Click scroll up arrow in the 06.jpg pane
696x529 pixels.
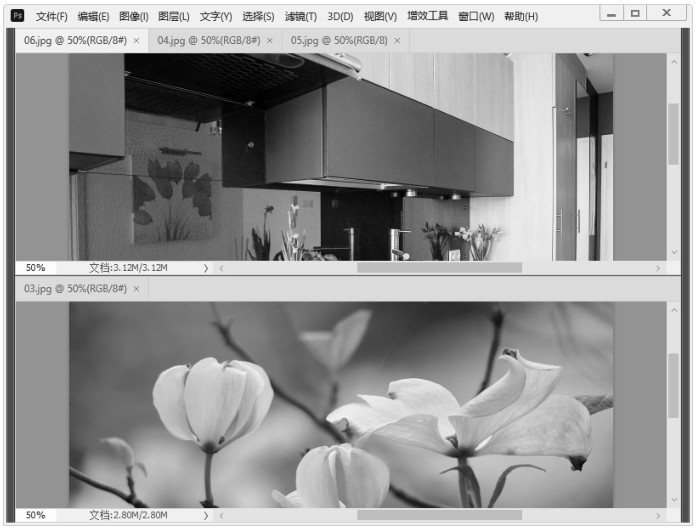(674, 62)
